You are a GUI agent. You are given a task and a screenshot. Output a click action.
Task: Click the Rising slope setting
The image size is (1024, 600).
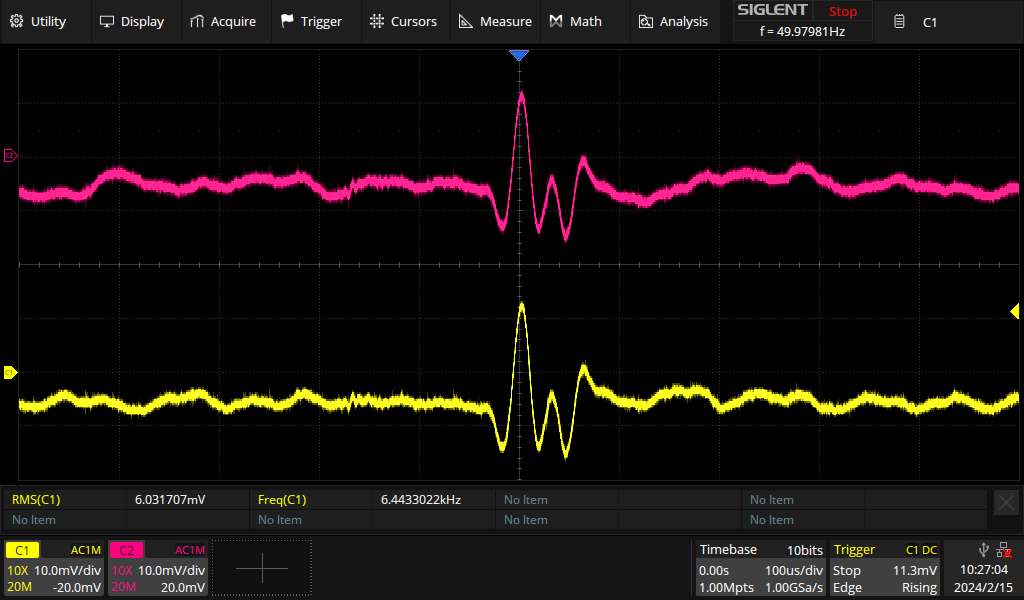coord(920,588)
